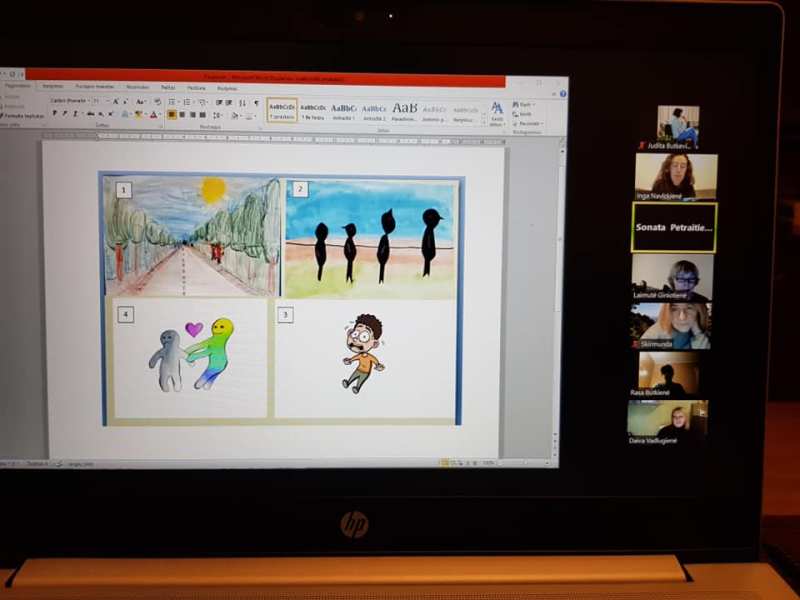The height and width of the screenshot is (600, 800).
Task: Click the Clear Formatting icon
Action: pos(158,102)
